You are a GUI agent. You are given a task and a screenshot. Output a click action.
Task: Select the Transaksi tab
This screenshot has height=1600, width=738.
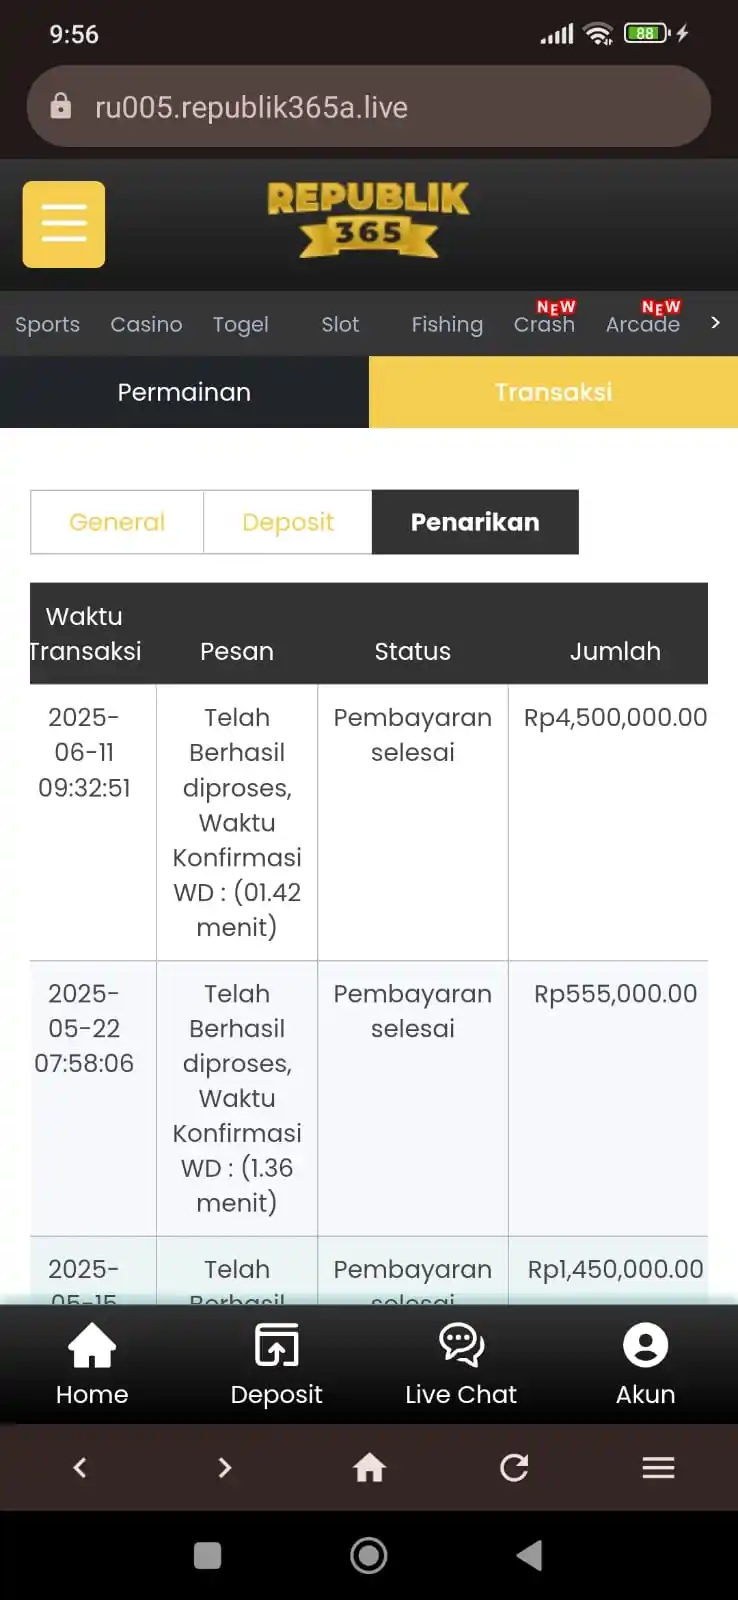click(553, 392)
